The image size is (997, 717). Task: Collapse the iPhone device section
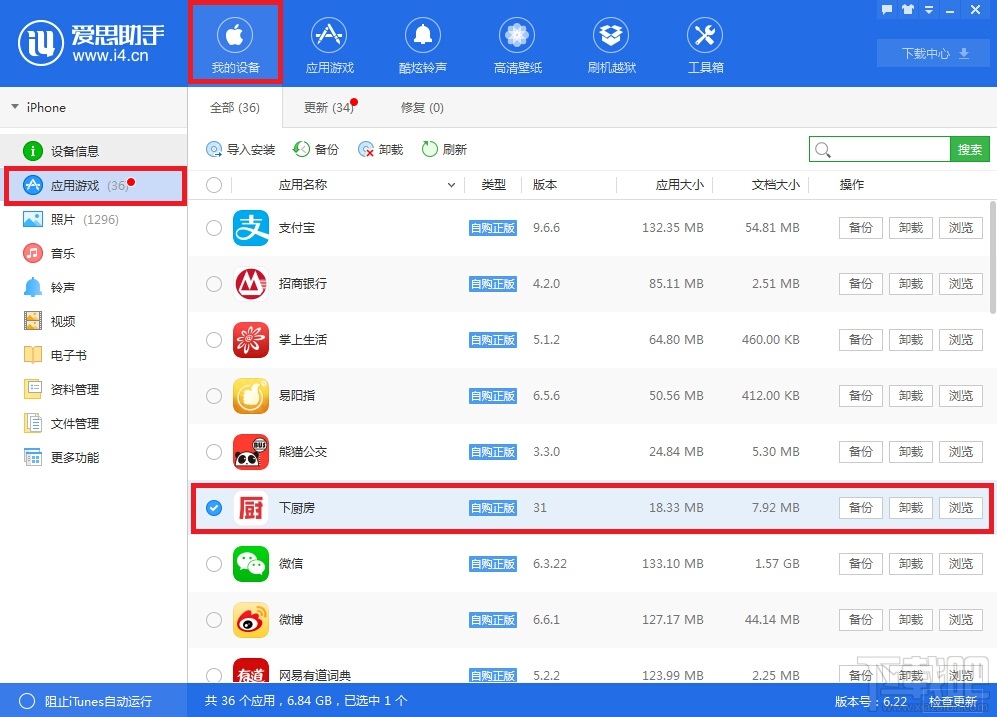(x=15, y=107)
